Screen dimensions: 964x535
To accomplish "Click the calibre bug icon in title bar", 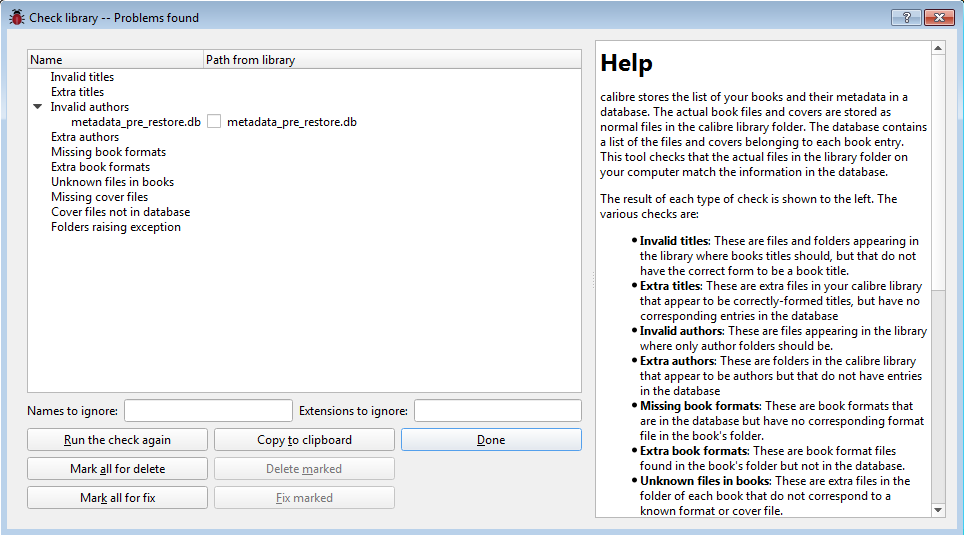I will tap(17, 17).
